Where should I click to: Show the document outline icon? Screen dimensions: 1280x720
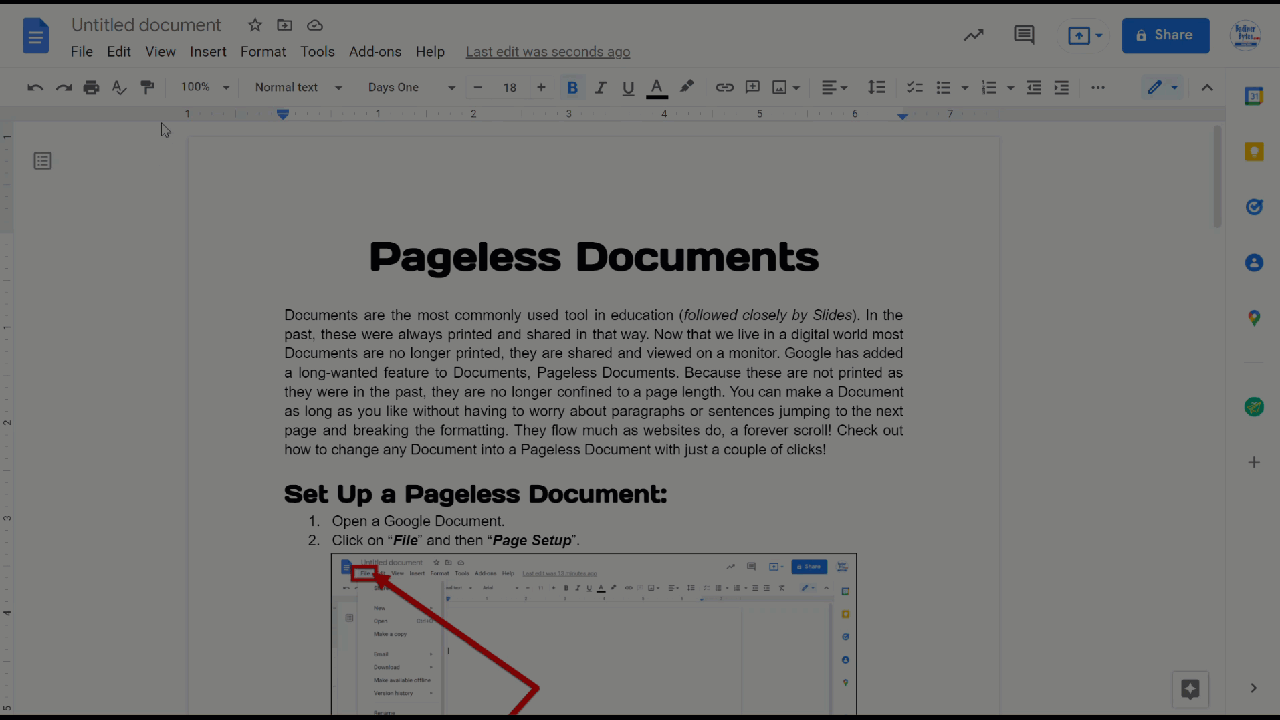42,161
